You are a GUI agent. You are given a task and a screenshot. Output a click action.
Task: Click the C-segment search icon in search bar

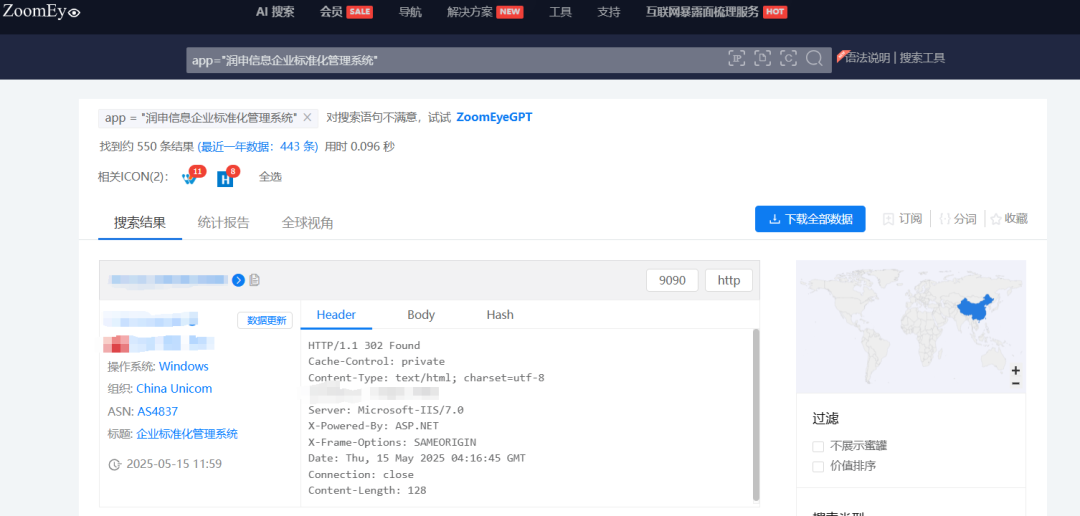point(788,59)
